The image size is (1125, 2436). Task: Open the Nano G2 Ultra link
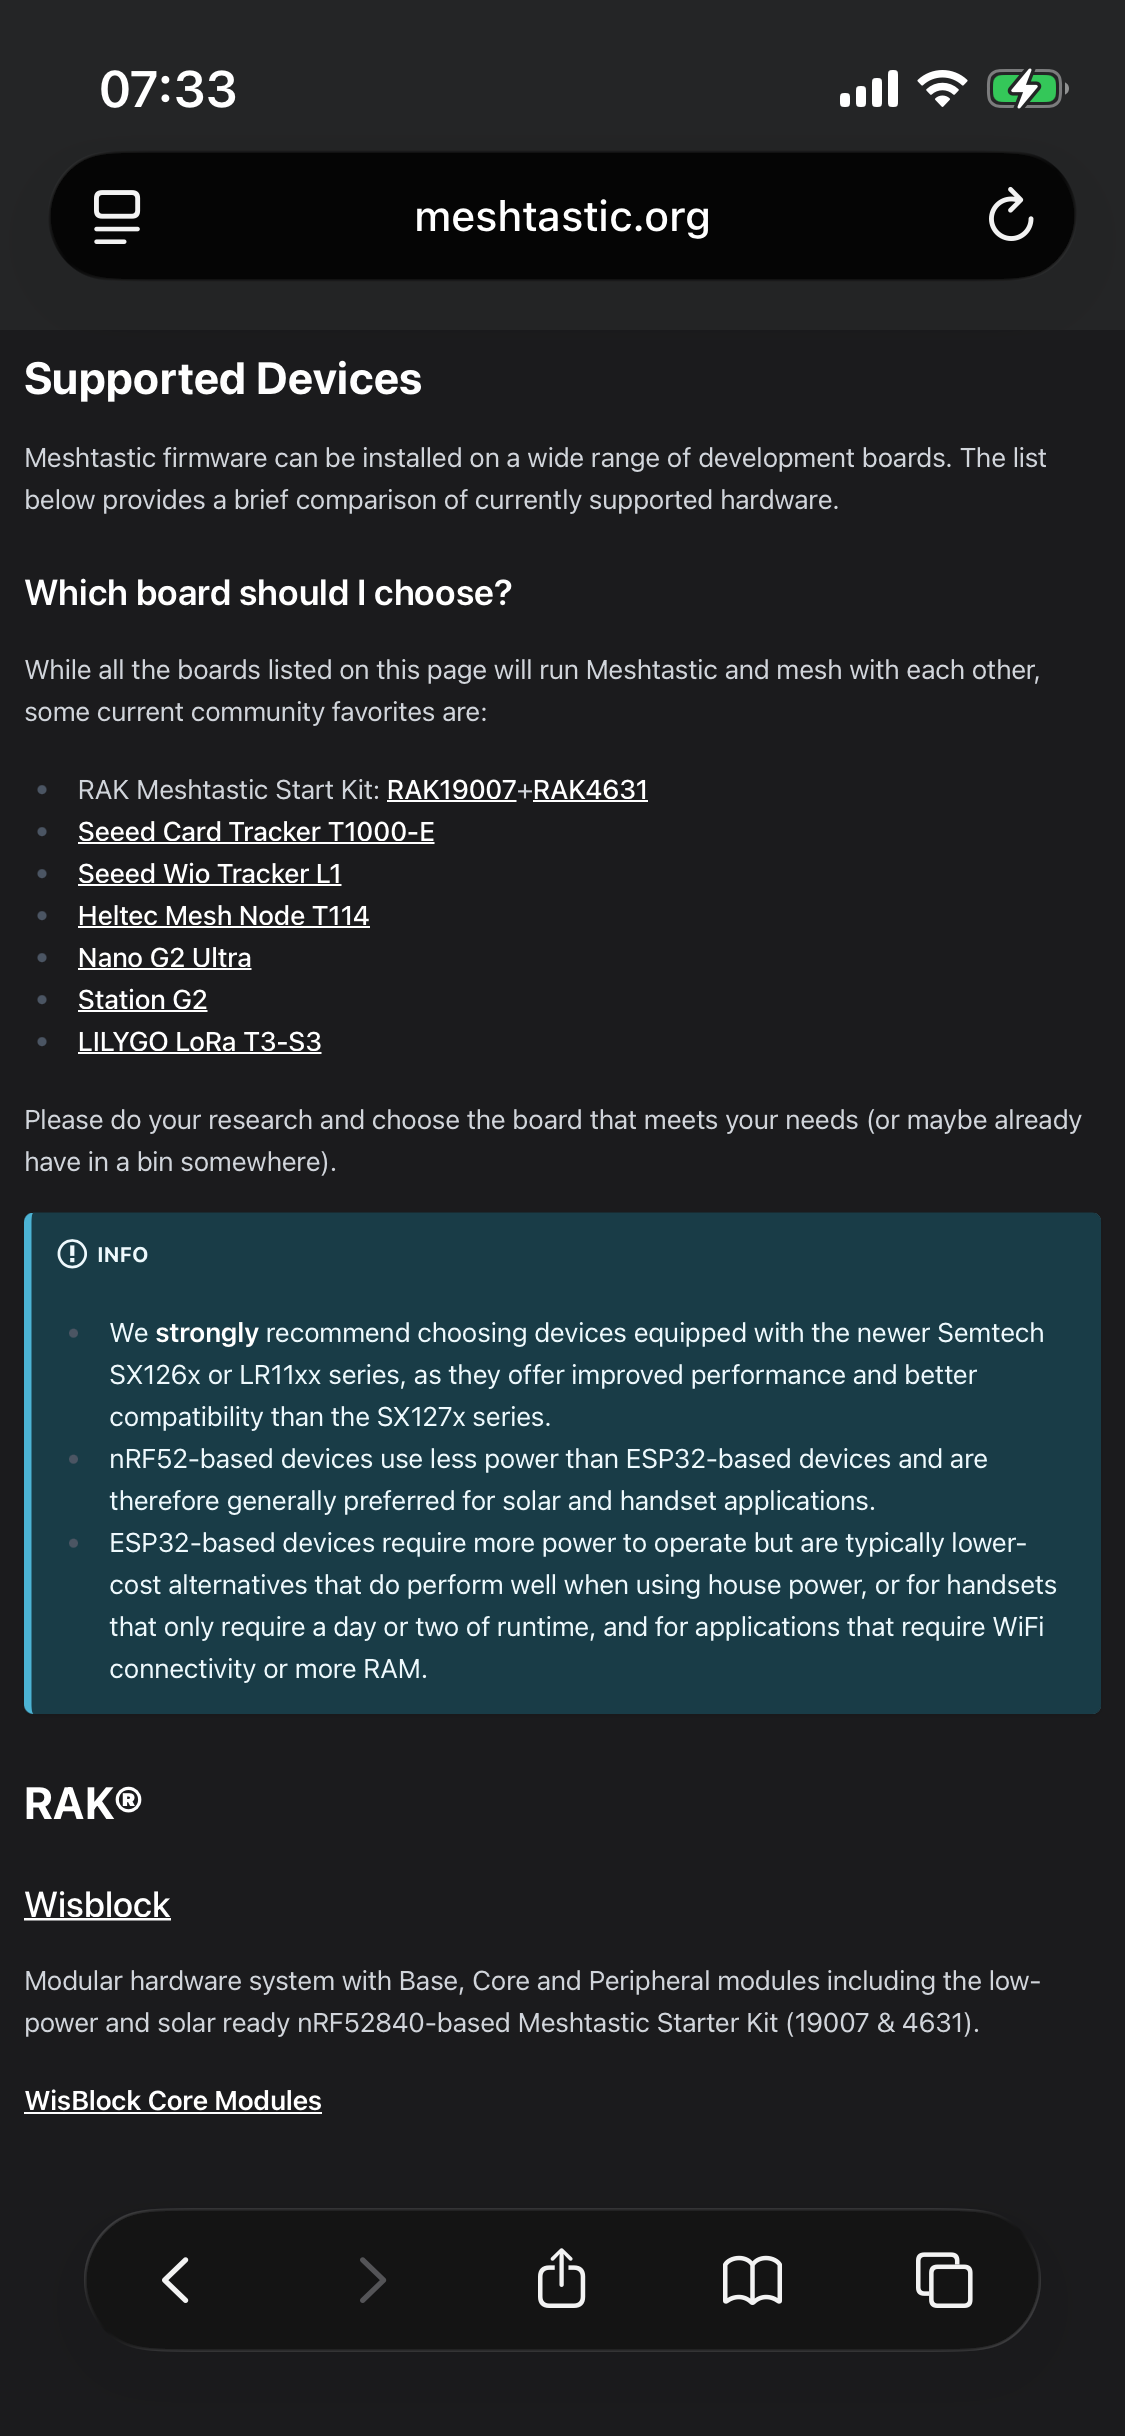click(165, 958)
